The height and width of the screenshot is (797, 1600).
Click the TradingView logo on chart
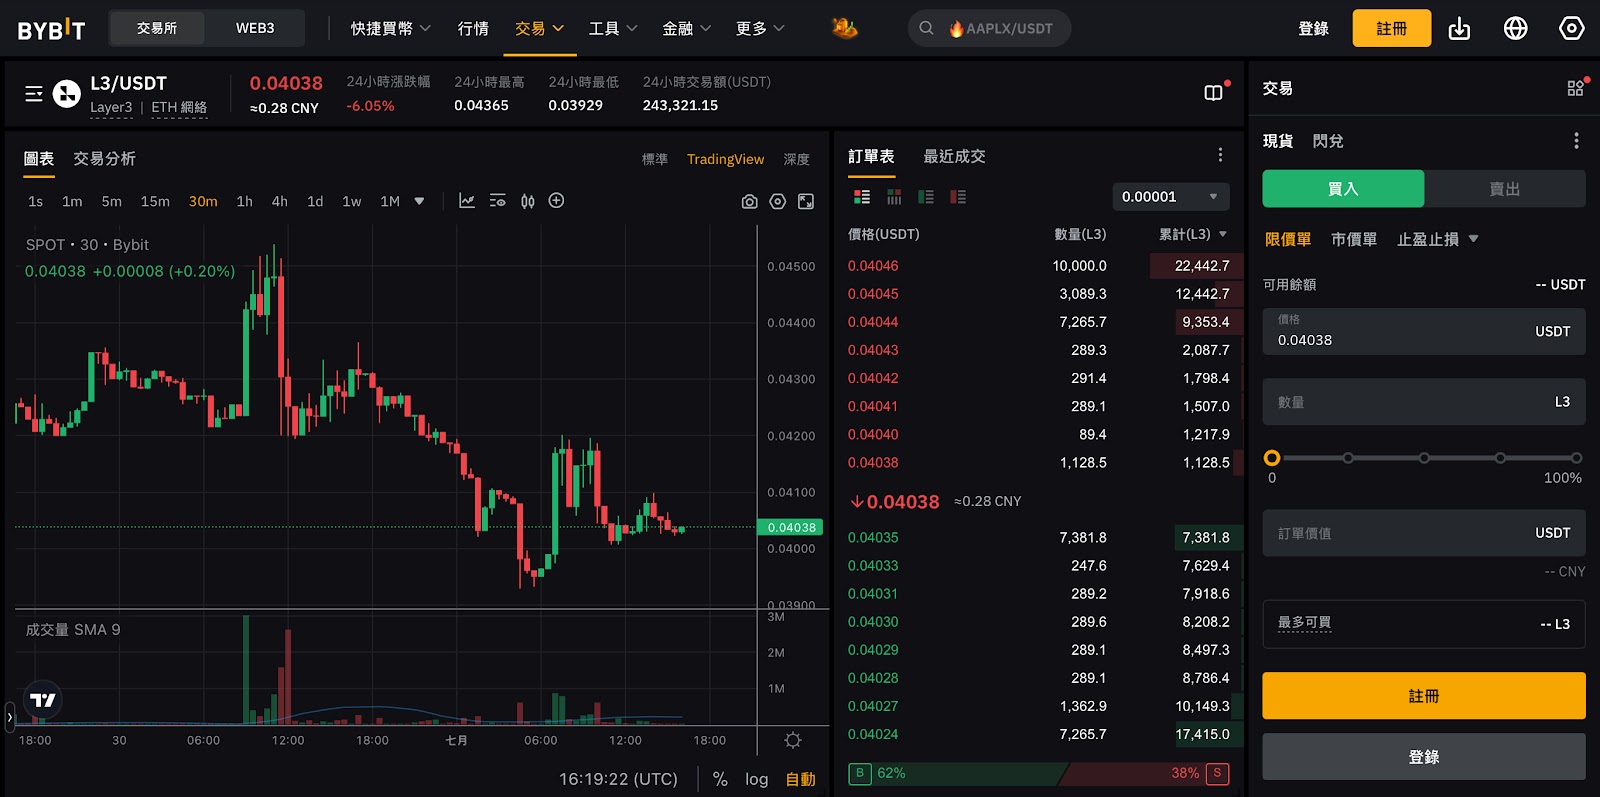click(43, 700)
